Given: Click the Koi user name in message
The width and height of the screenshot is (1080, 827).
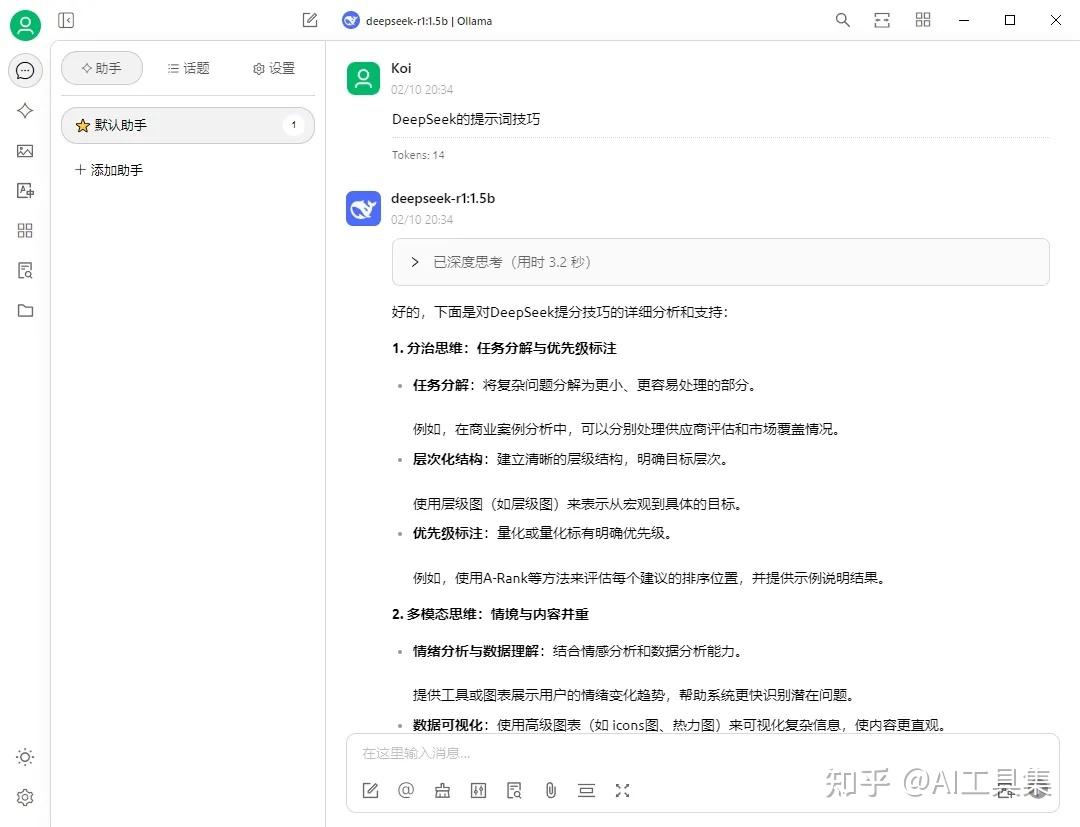Looking at the screenshot, I should tap(401, 68).
